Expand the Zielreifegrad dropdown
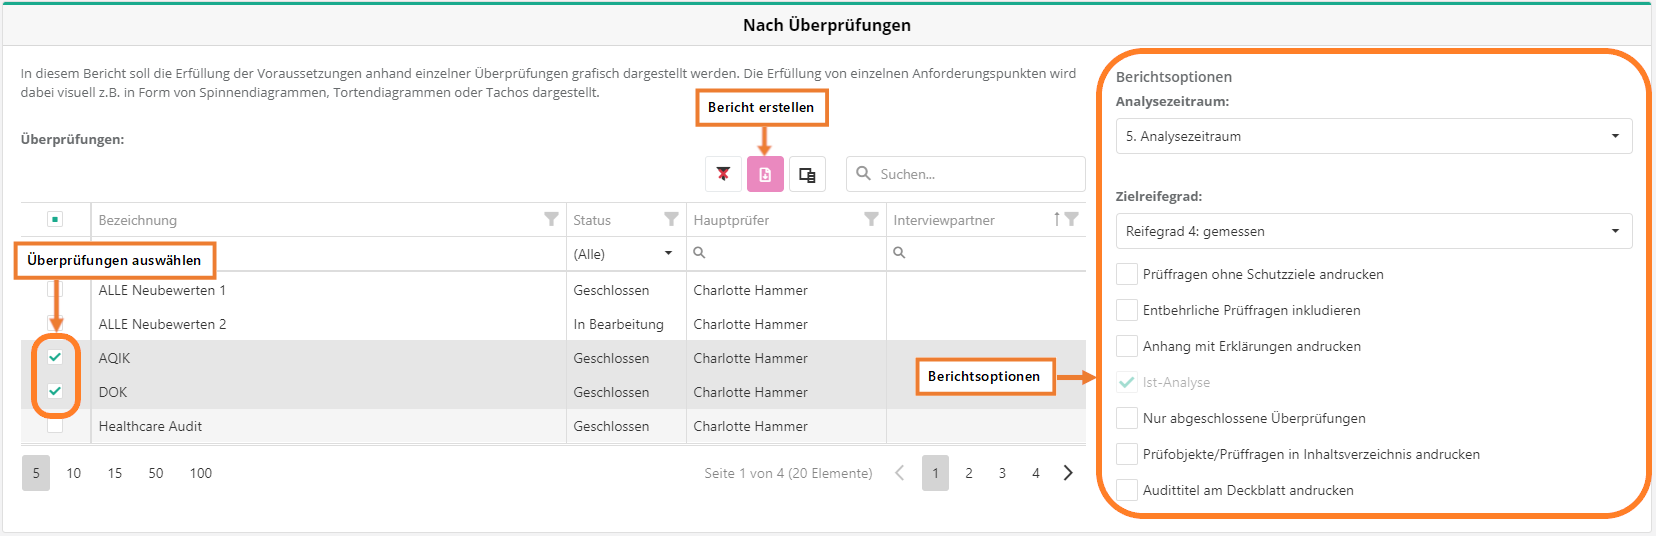The image size is (1656, 536). point(1373,231)
